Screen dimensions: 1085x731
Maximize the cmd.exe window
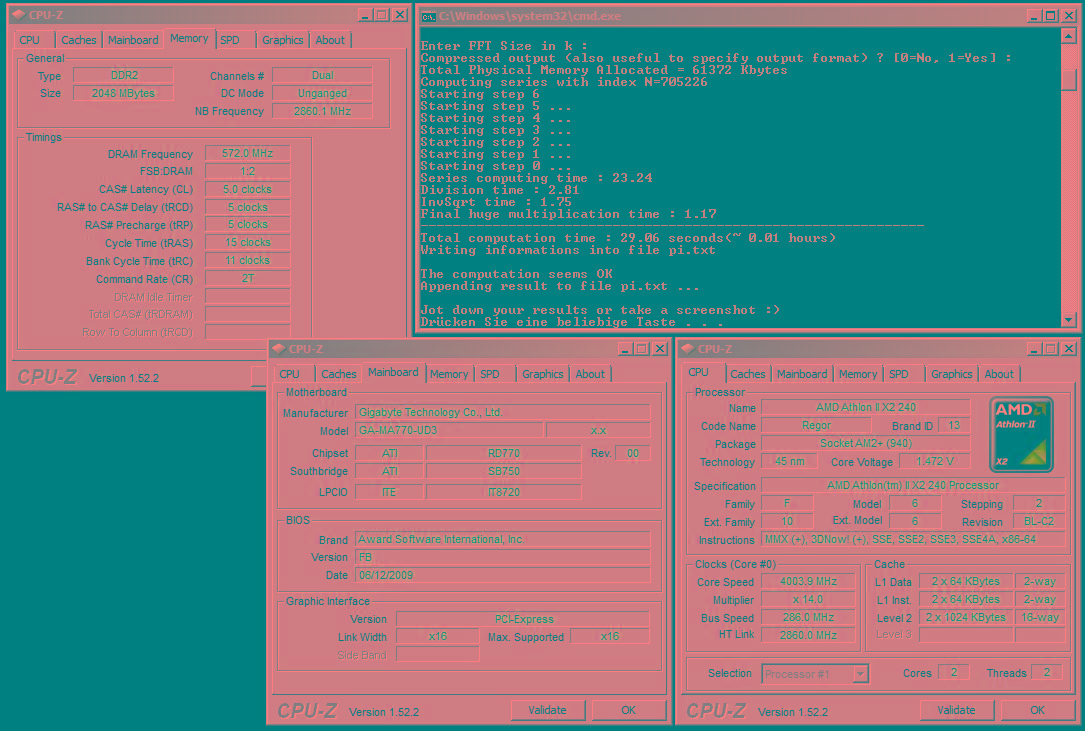1050,15
